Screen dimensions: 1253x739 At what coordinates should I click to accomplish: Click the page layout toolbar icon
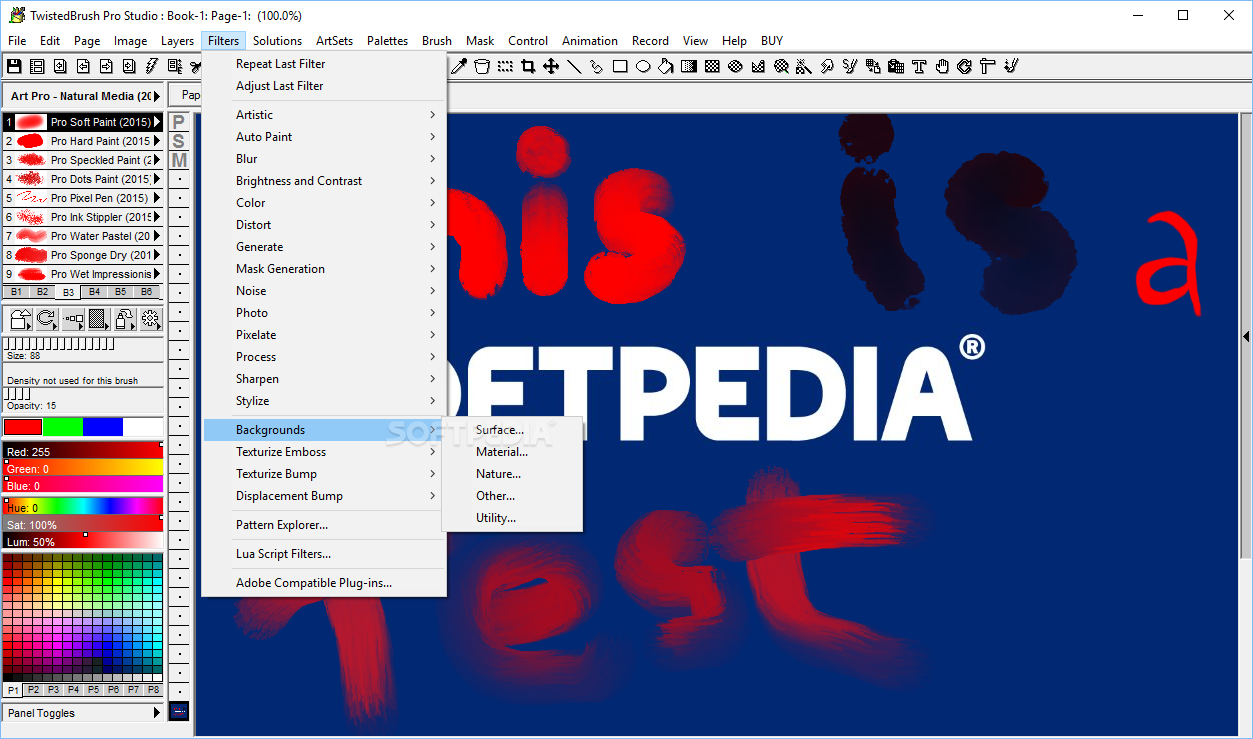pos(37,66)
